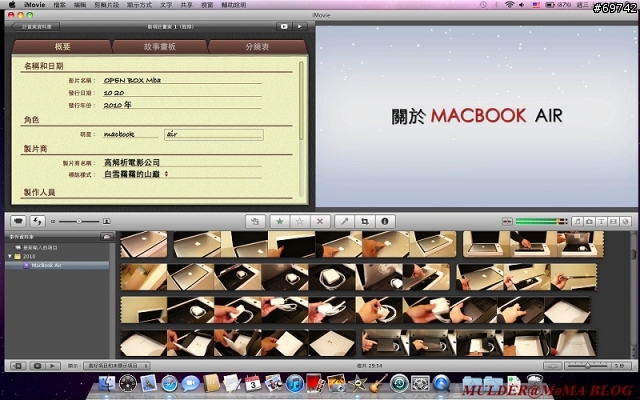This screenshot has height=400, width=640.
Task: Select the voiceover microphone tool
Action: pos(345,221)
